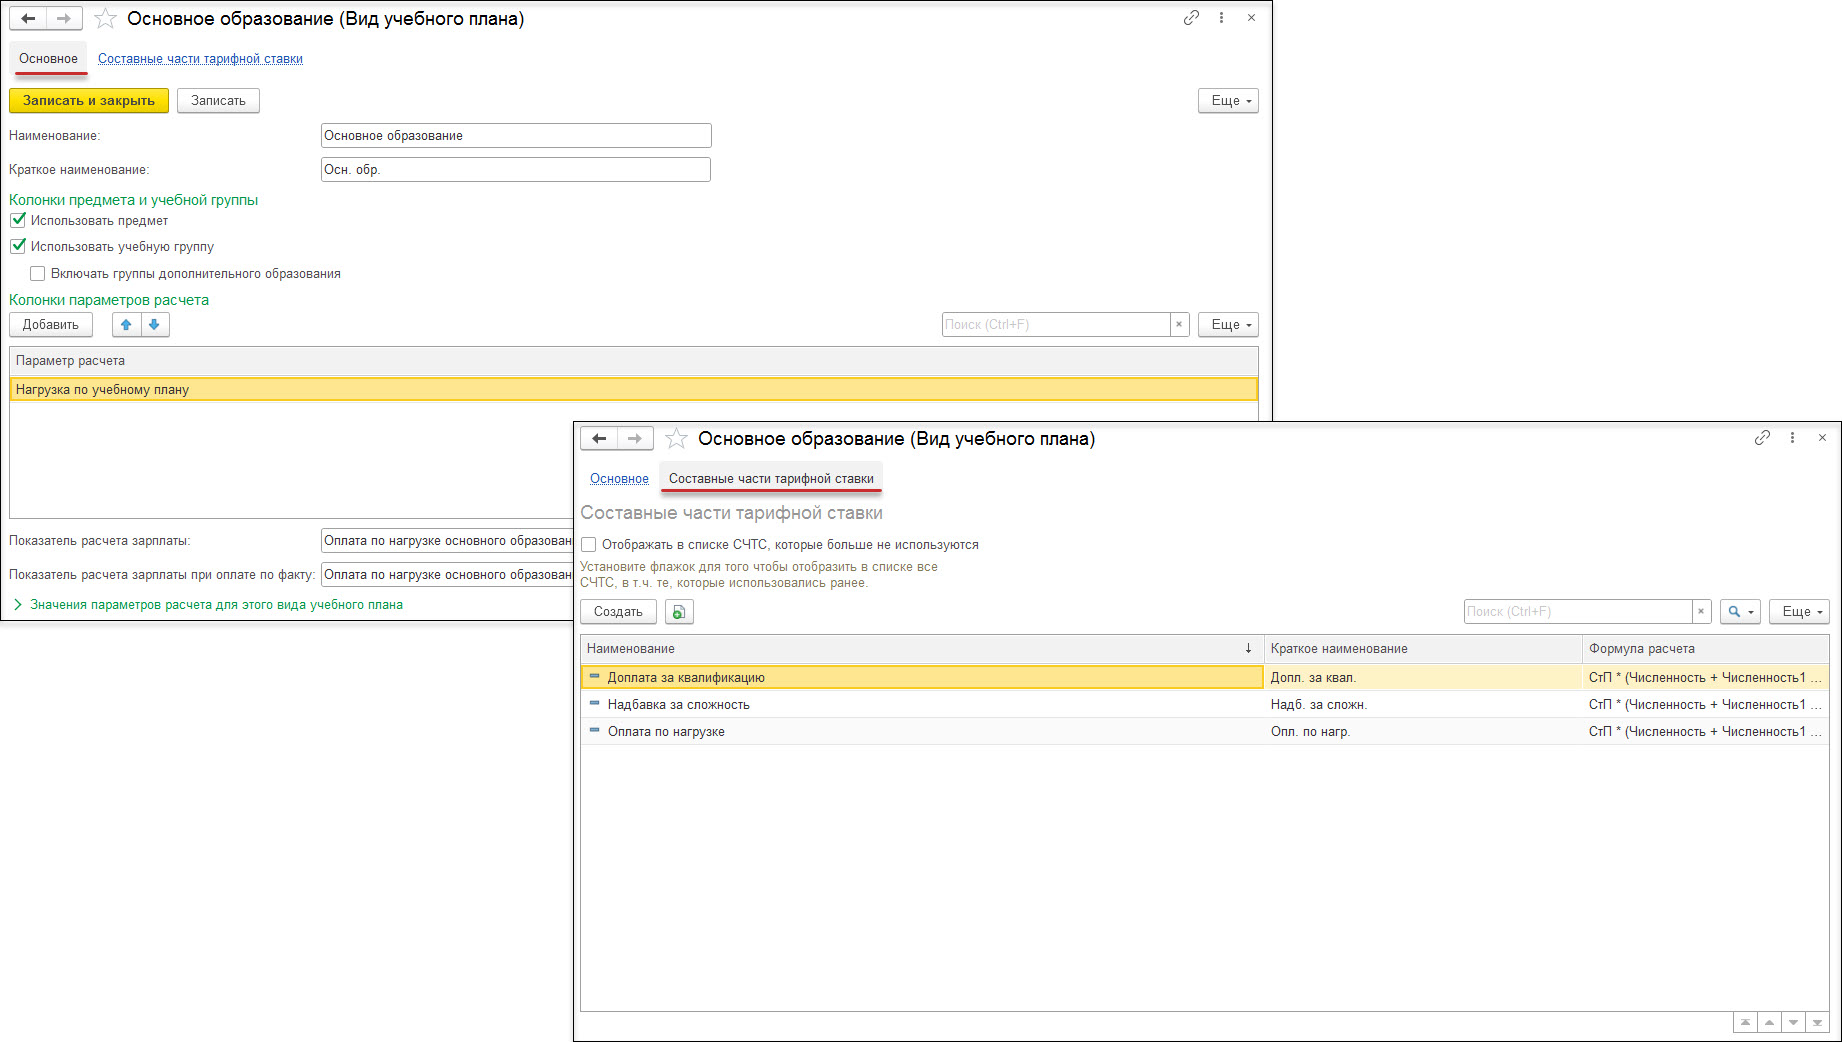Viewport: 1842px width, 1042px height.
Task: Go forward in the background window
Action: tap(64, 18)
